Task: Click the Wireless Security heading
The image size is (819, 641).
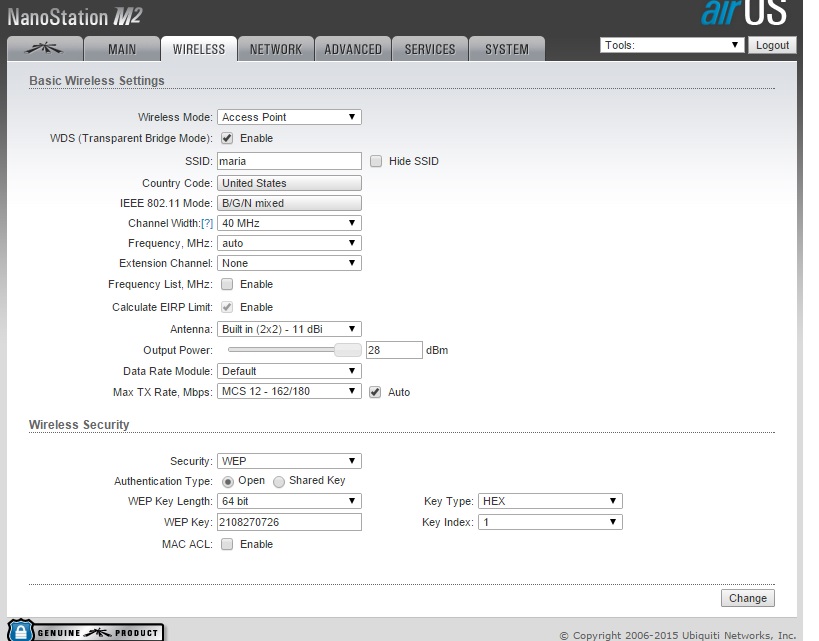Action: [x=79, y=425]
